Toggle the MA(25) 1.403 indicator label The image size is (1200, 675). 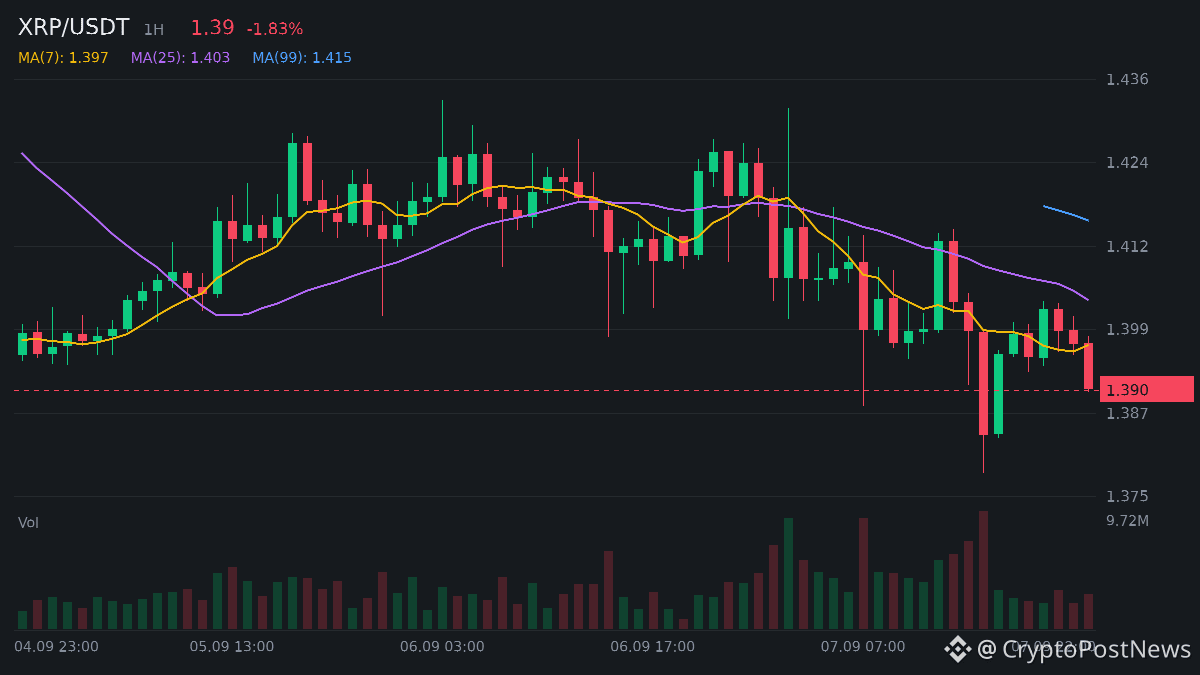[x=180, y=58]
